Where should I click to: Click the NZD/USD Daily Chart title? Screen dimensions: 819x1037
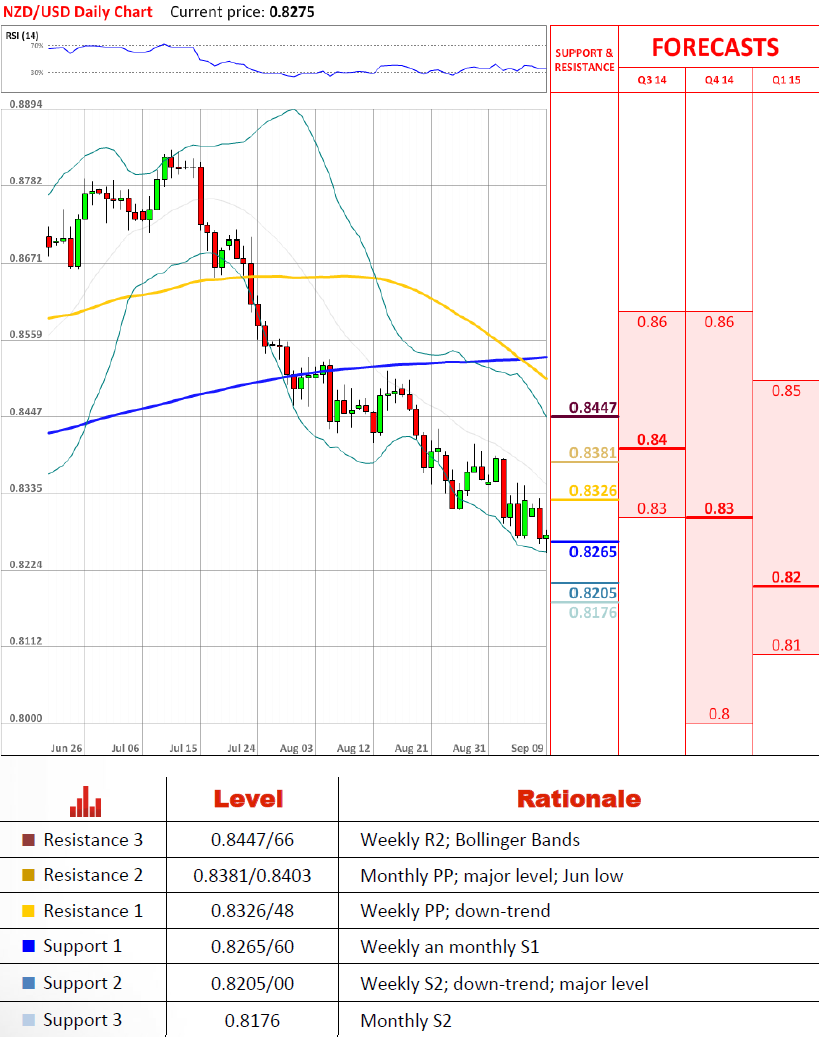77,12
